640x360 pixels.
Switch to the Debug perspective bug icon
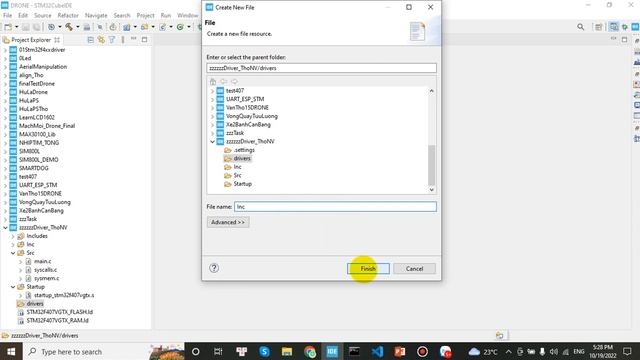[625, 27]
